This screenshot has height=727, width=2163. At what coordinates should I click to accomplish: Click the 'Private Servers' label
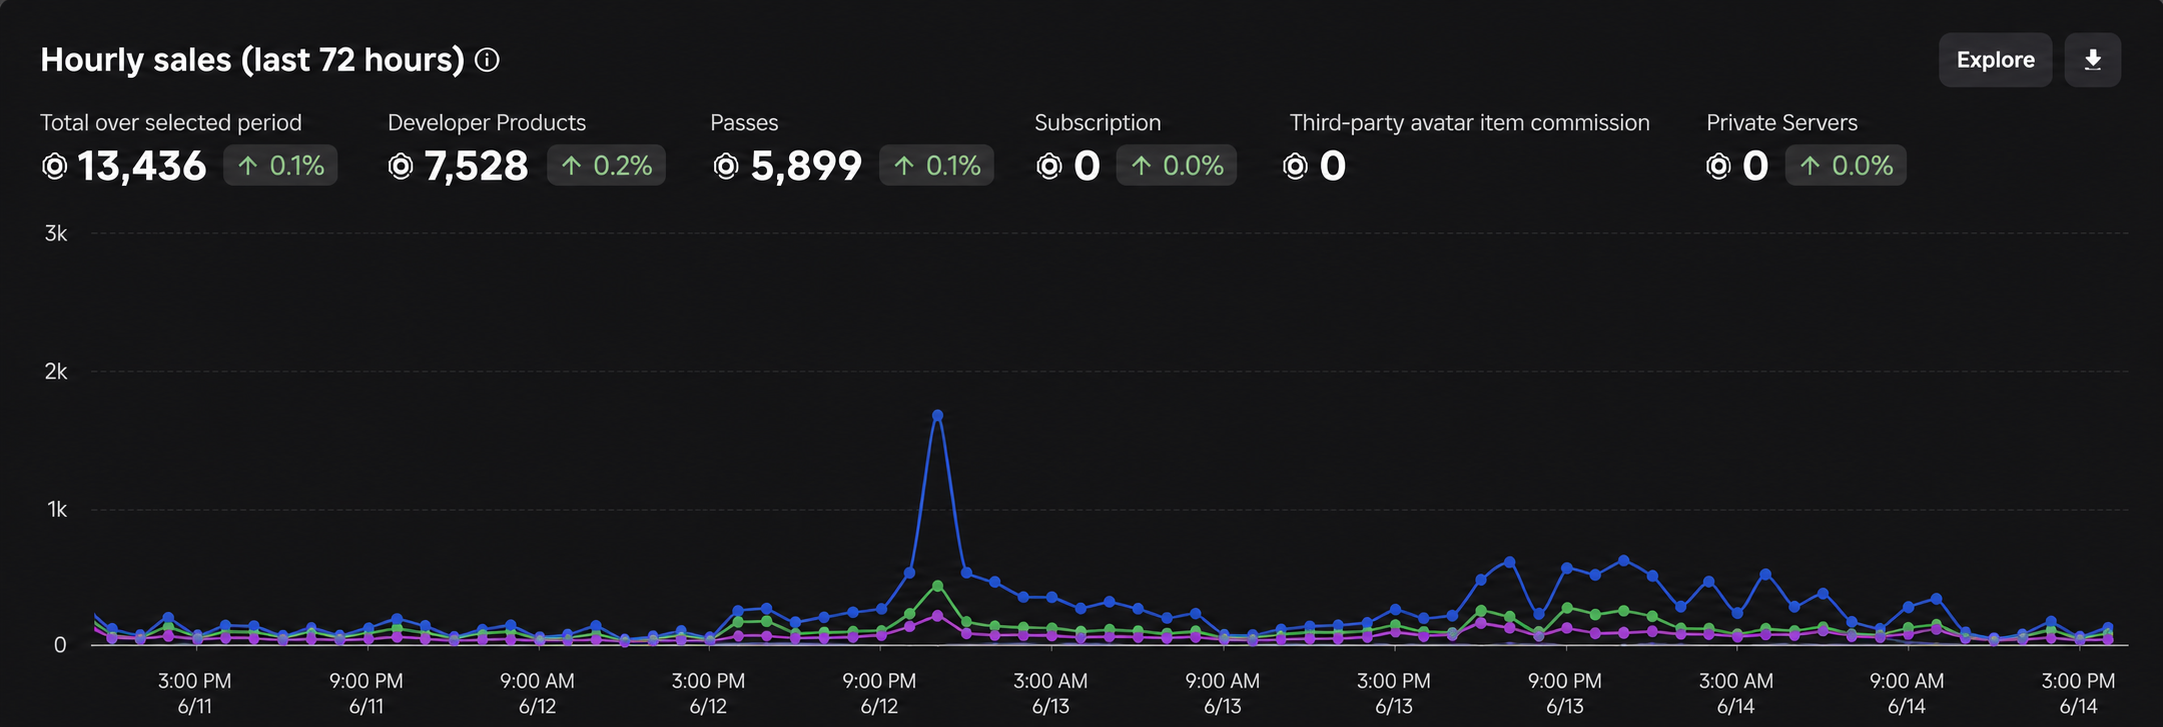[x=1781, y=123]
